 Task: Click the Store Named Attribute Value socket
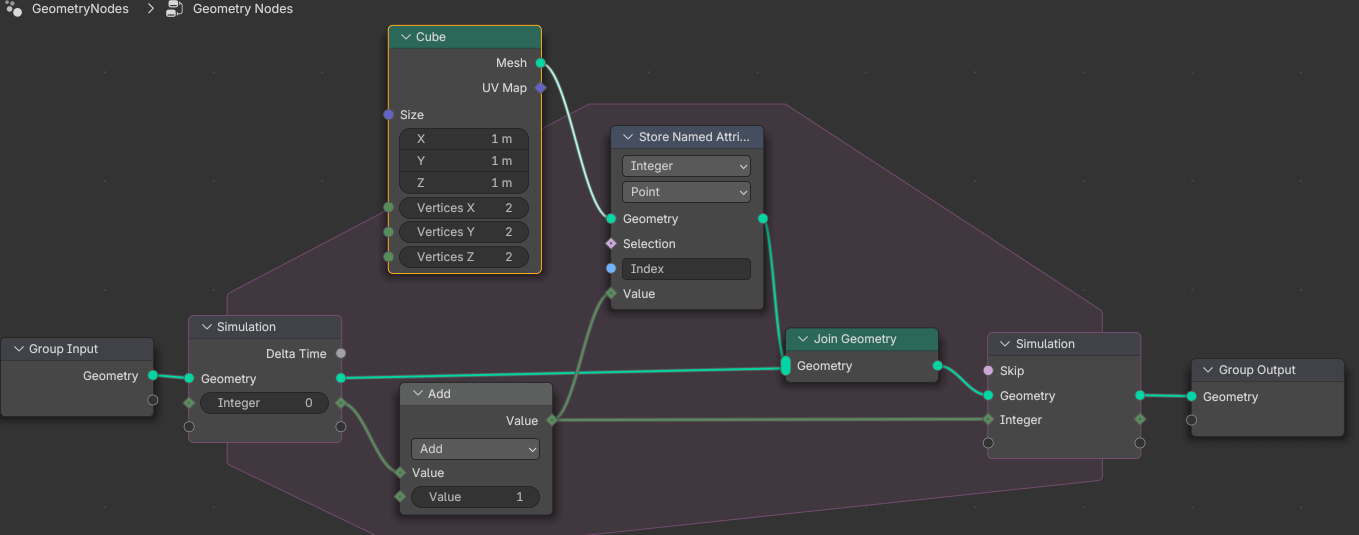[x=611, y=294]
